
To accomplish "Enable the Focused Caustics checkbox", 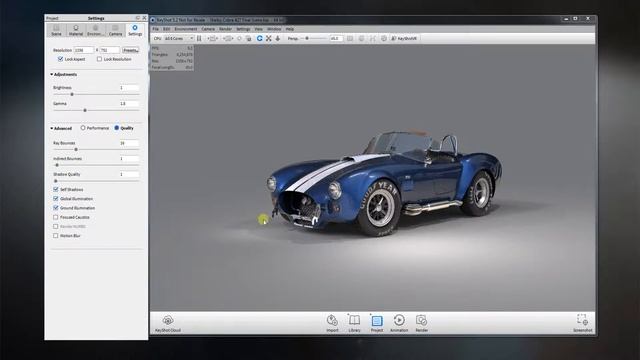I will pyautogui.click(x=56, y=218).
